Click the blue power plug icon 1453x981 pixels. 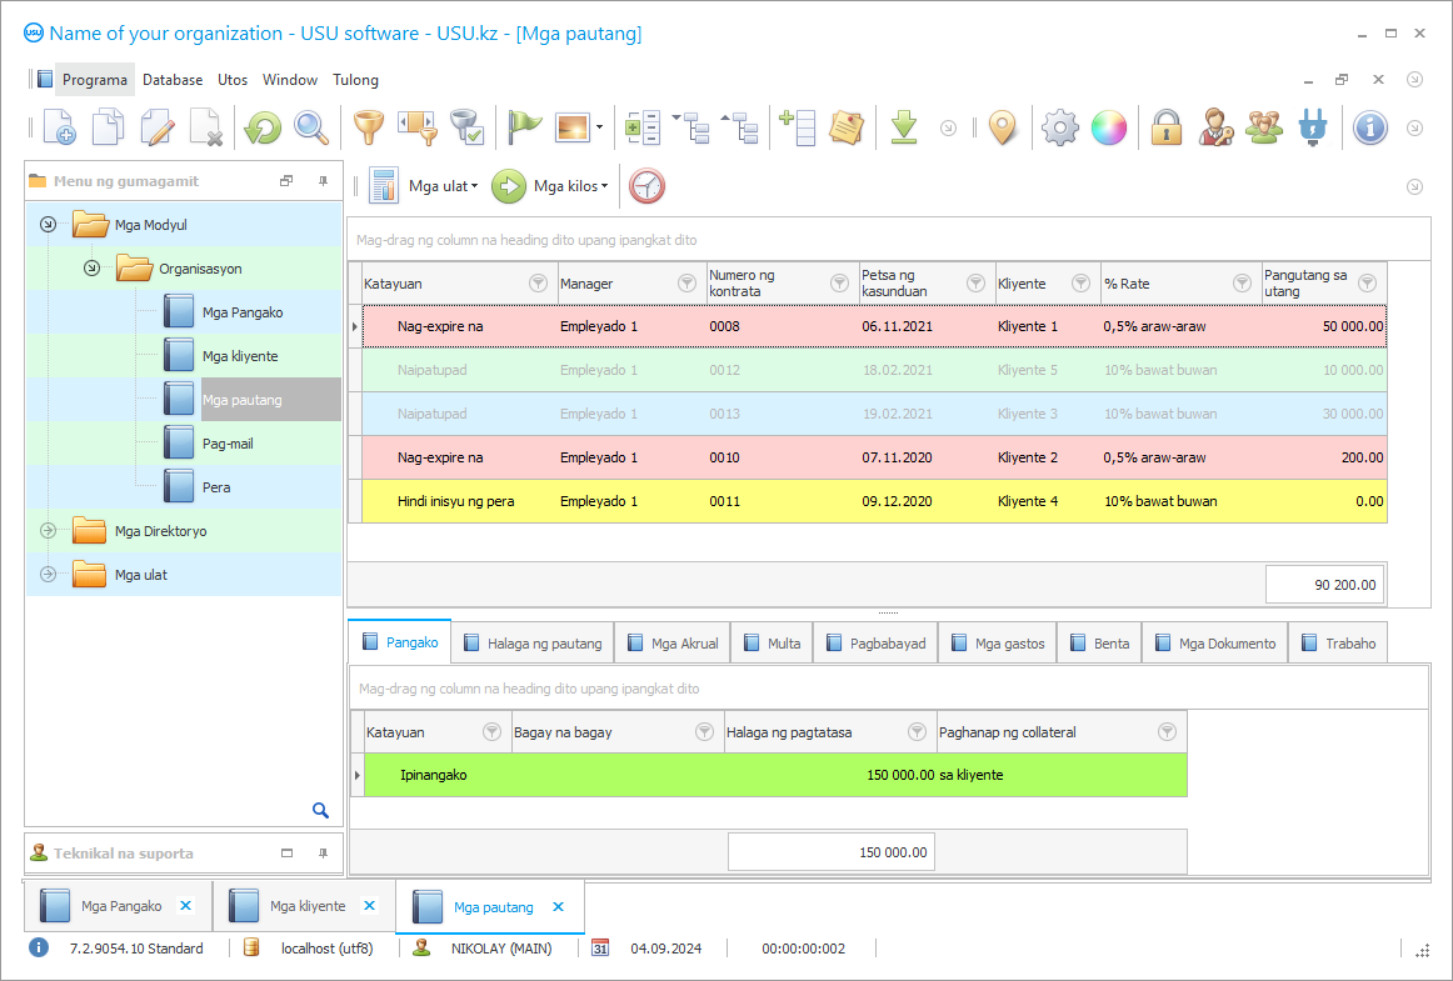click(x=1313, y=128)
